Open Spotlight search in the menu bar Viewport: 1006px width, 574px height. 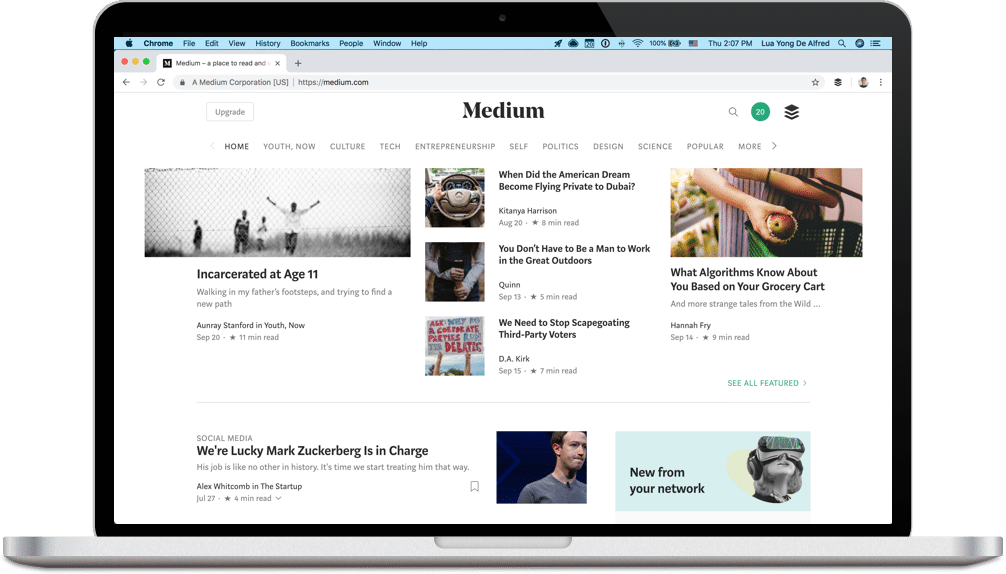tap(842, 43)
